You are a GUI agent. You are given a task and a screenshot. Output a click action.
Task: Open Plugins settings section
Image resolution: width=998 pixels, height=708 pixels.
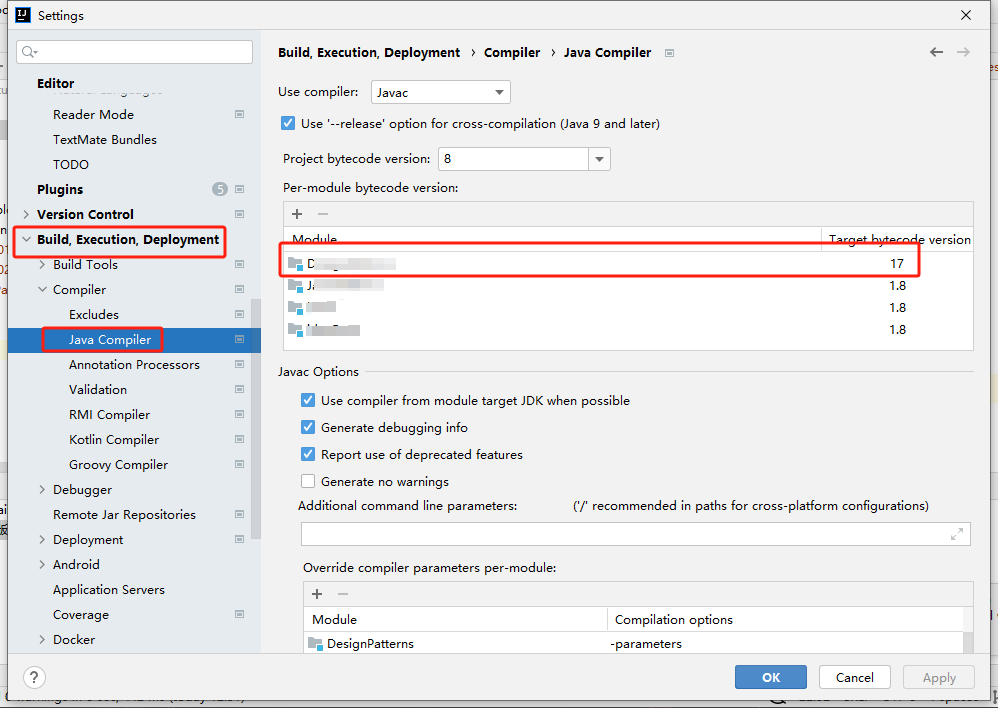click(x=60, y=189)
